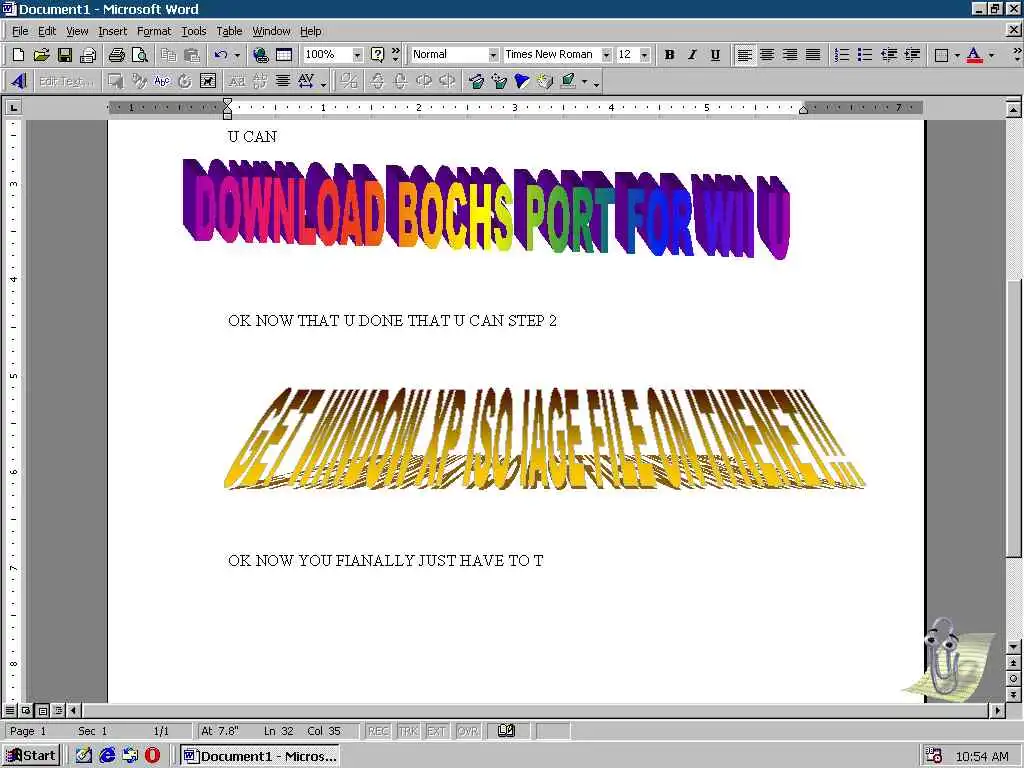
Task: Increase paragraph indent
Action: click(912, 55)
